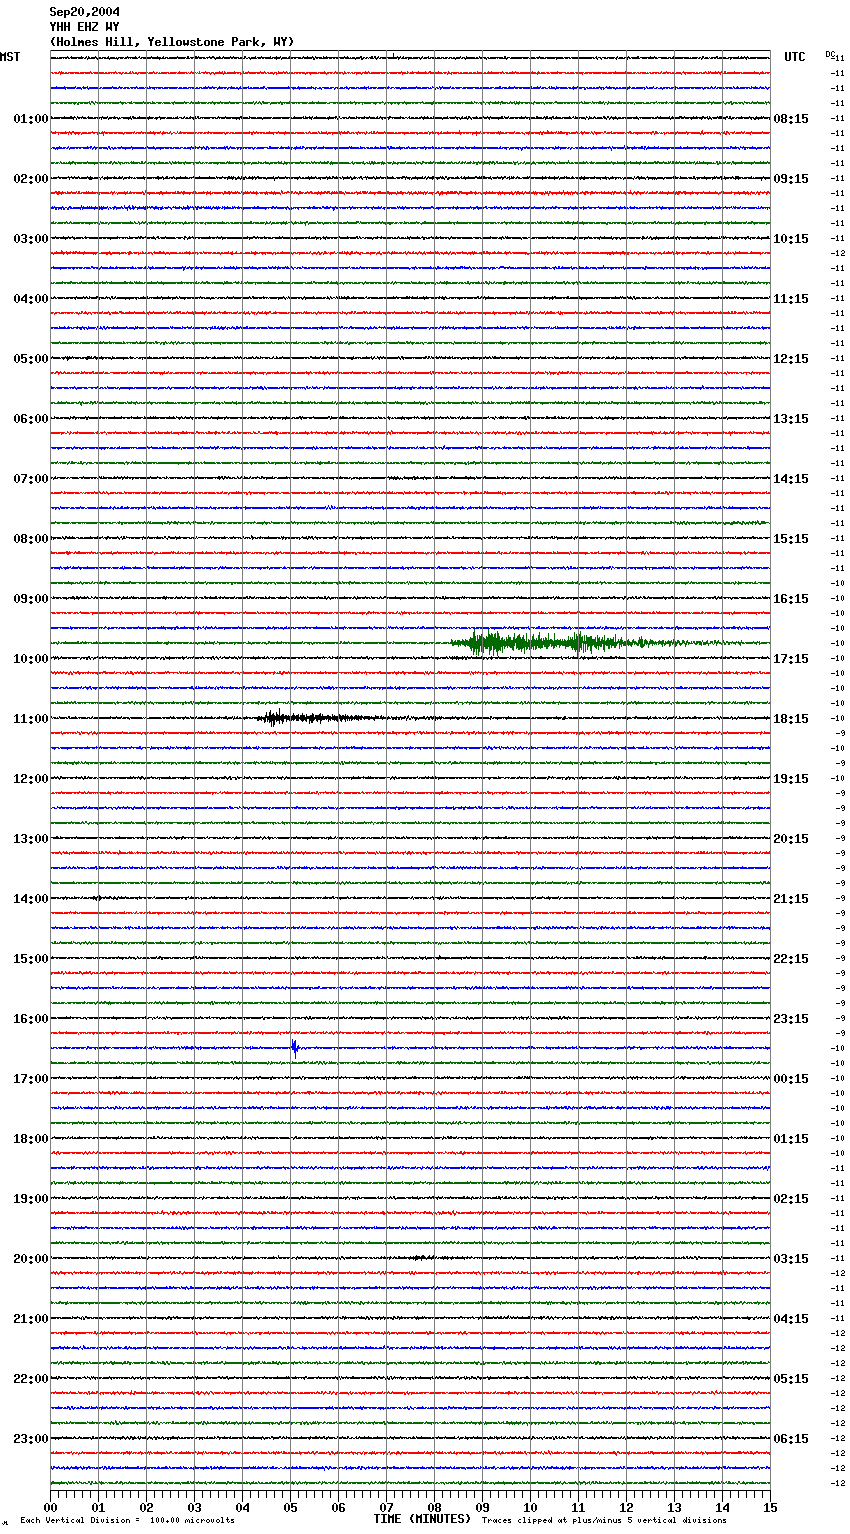Screen dimensions: 850x1534
Task: Click the '14:15' UTC row label
Action: click(791, 479)
